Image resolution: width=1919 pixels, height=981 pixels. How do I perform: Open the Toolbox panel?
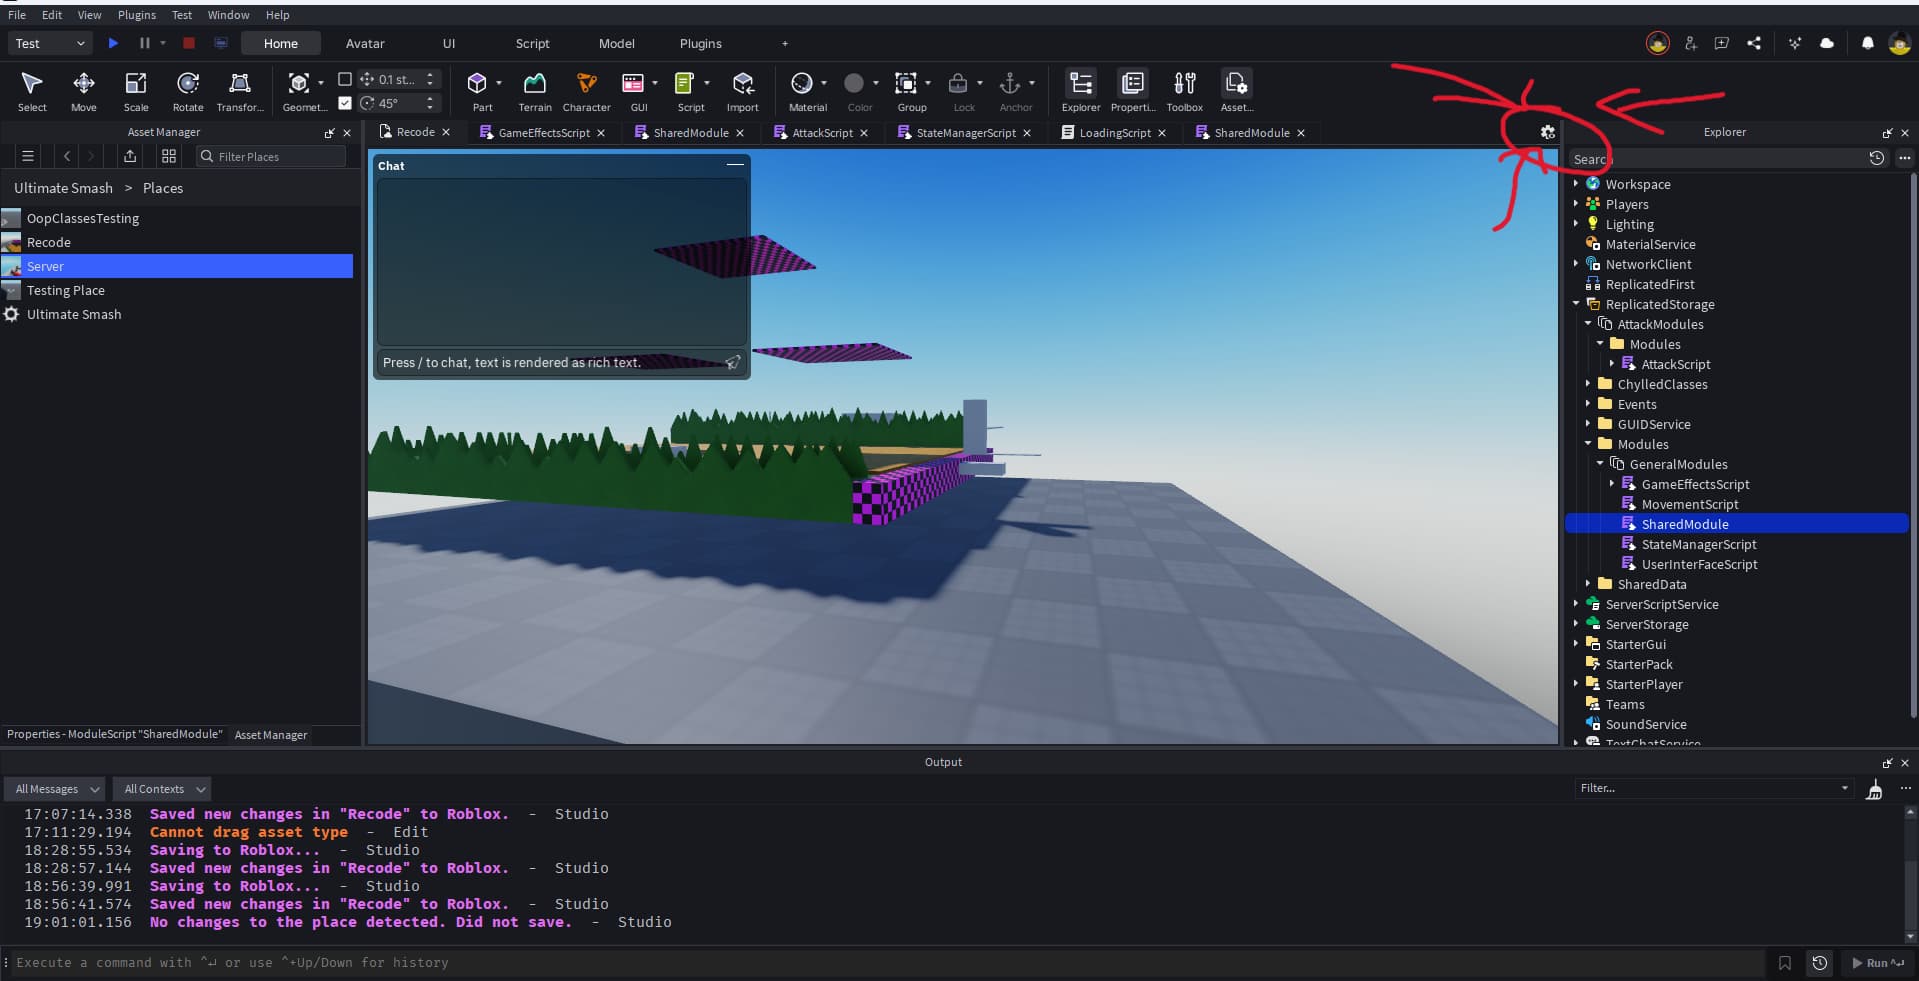[x=1185, y=91]
